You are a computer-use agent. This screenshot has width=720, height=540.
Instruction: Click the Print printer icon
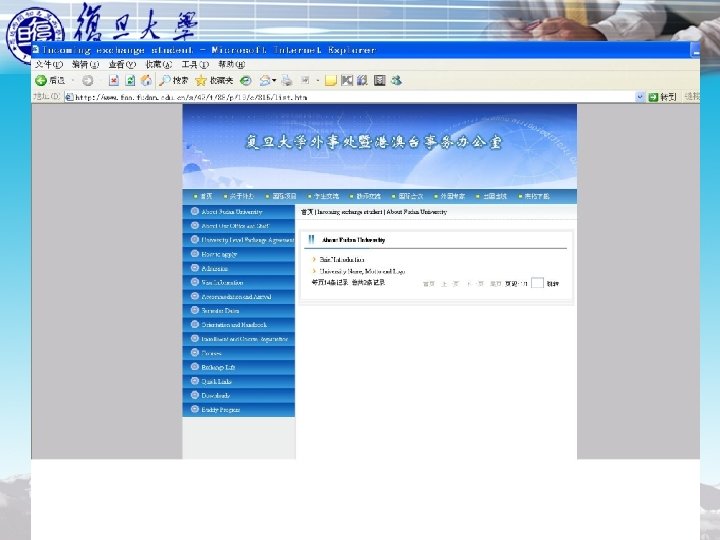click(287, 81)
